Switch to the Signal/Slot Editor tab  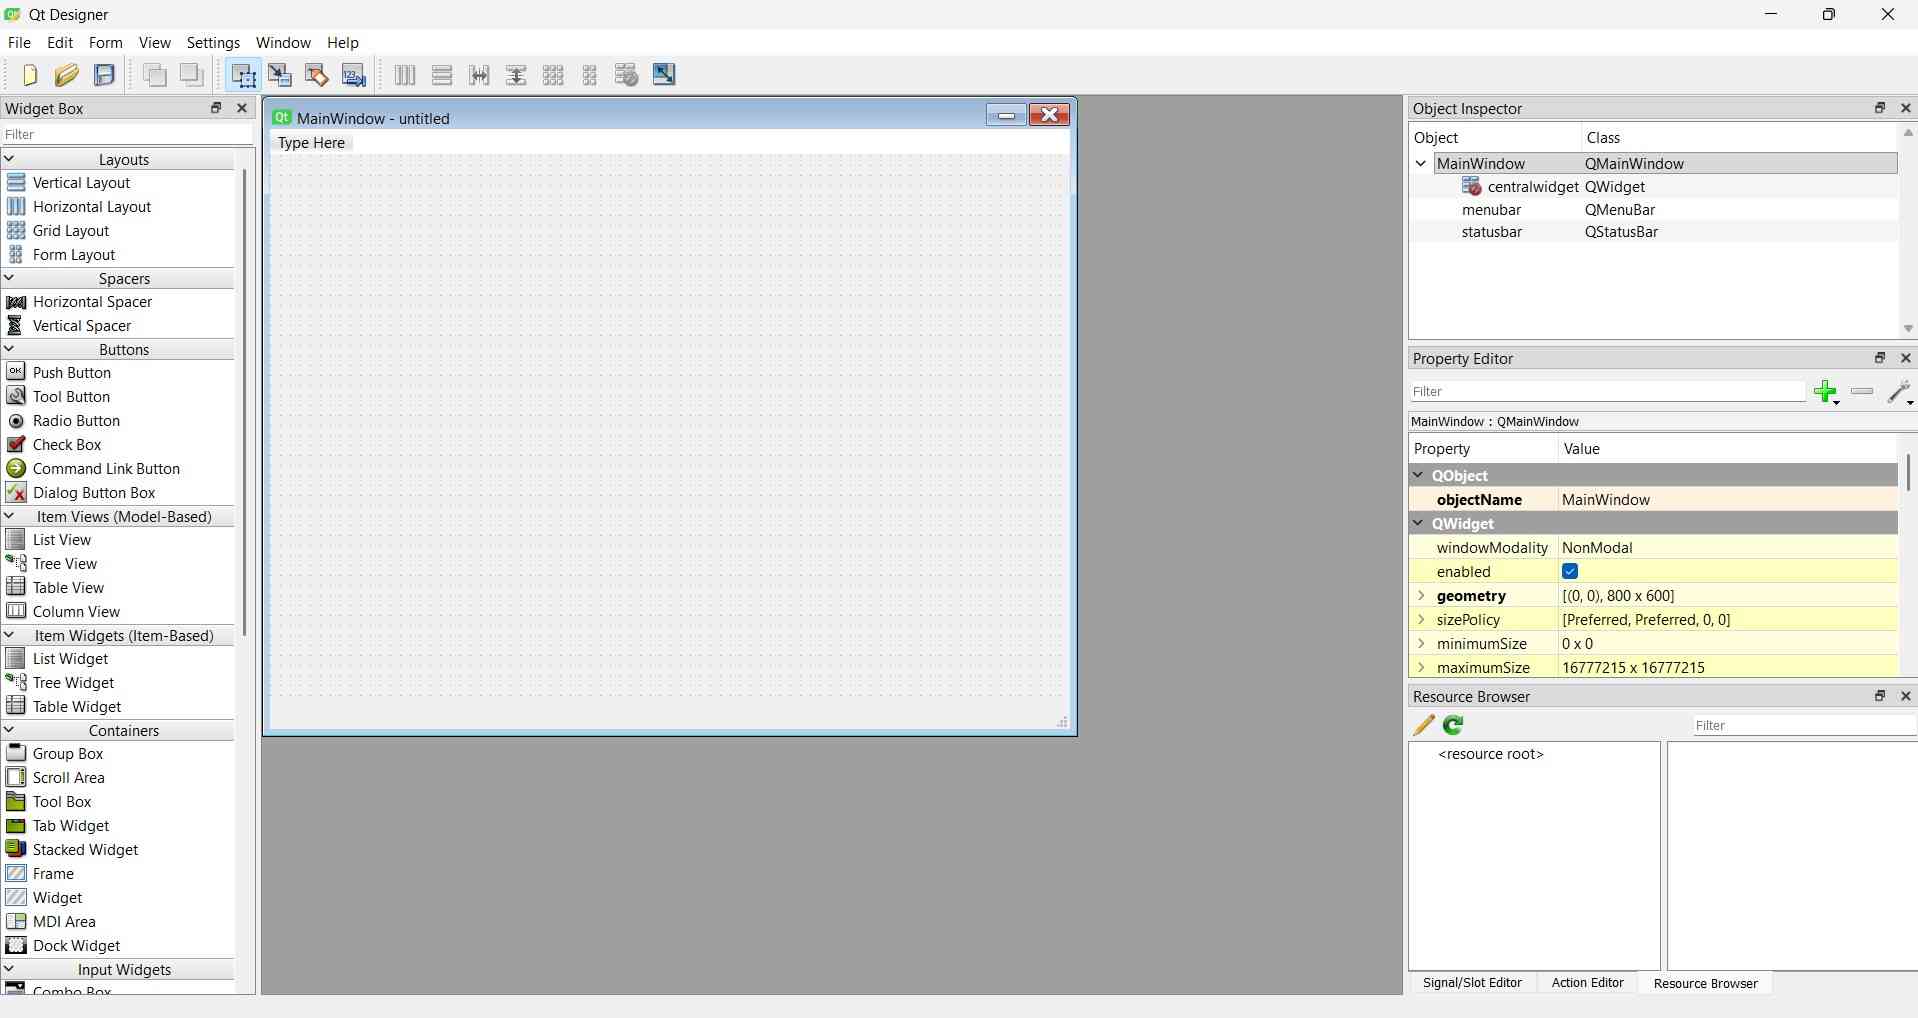tap(1472, 983)
